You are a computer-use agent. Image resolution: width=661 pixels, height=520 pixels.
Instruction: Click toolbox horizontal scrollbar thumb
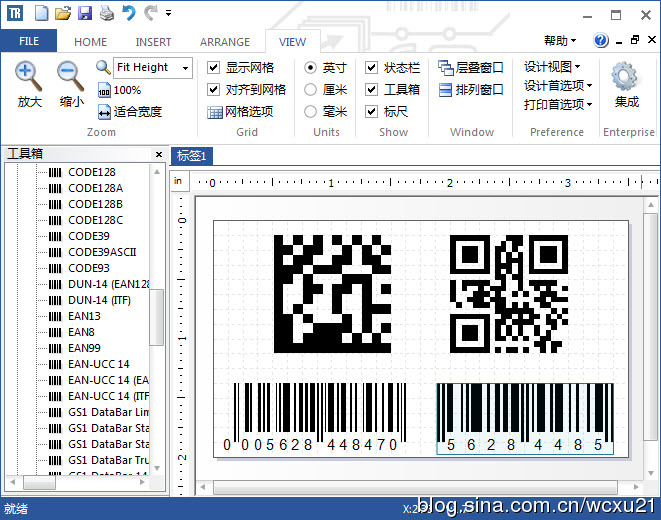pos(39,482)
